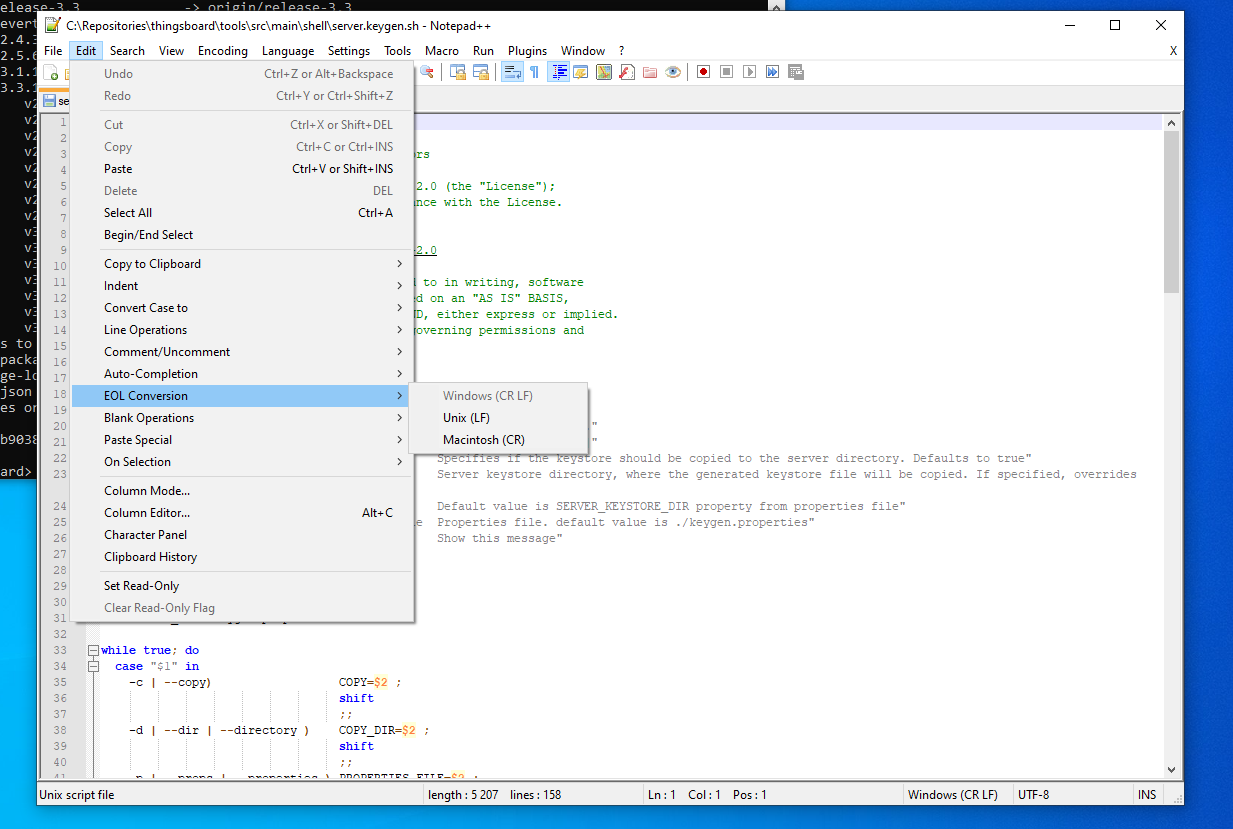Open the Run menu
Image resolution: width=1233 pixels, height=829 pixels.
point(483,51)
